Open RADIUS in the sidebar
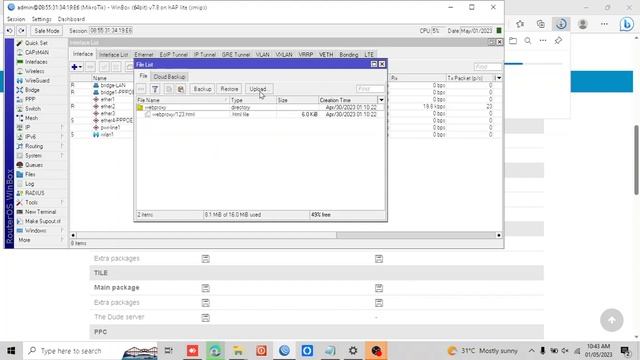Image resolution: width=640 pixels, height=360 pixels. [34, 193]
